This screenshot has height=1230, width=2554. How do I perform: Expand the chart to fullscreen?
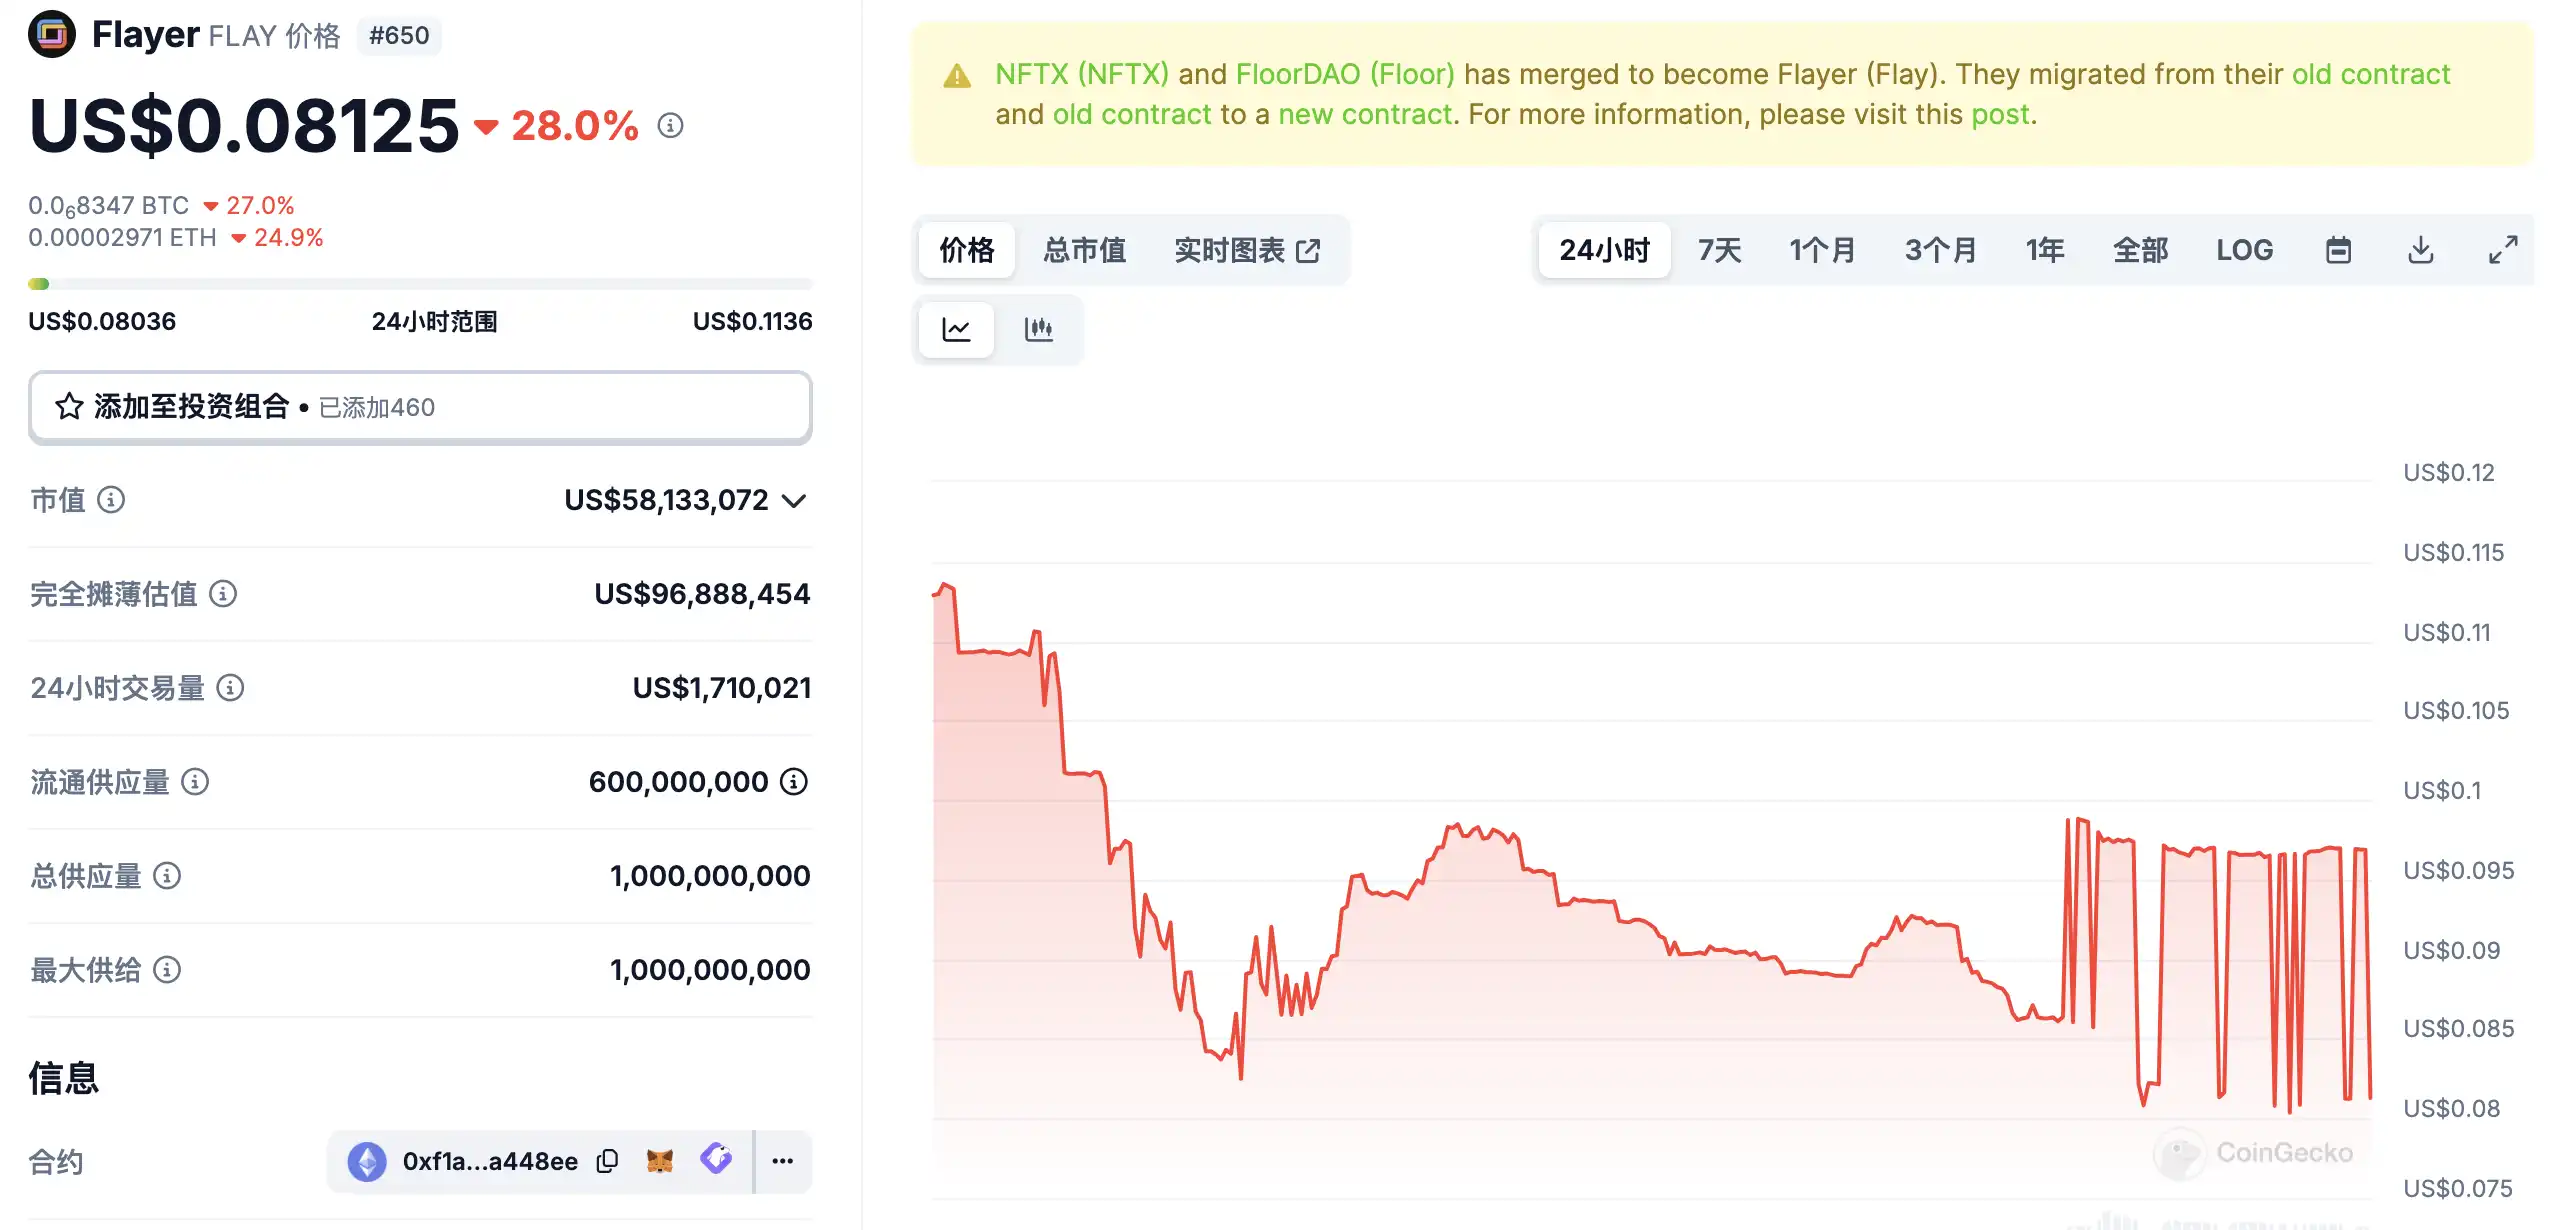click(2503, 250)
